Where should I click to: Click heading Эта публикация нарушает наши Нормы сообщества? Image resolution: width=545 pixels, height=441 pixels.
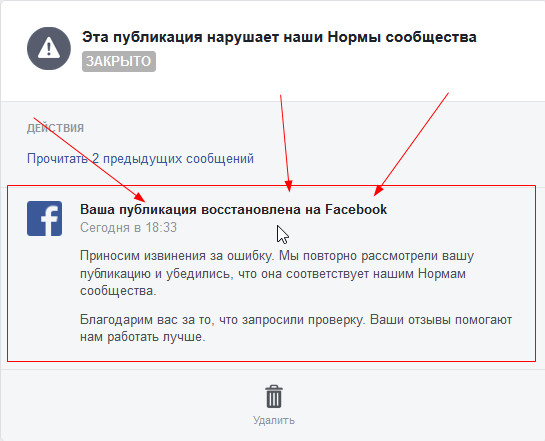[279, 37]
